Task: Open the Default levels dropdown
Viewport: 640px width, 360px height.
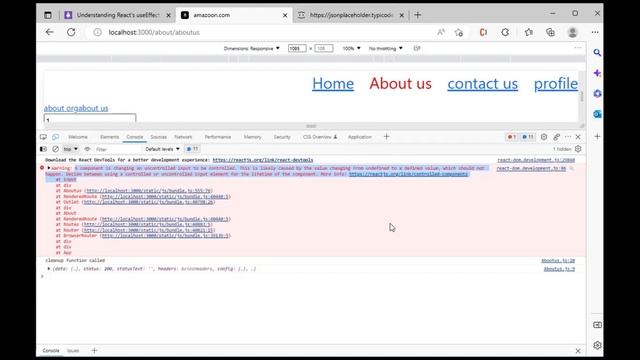Action: (162, 149)
